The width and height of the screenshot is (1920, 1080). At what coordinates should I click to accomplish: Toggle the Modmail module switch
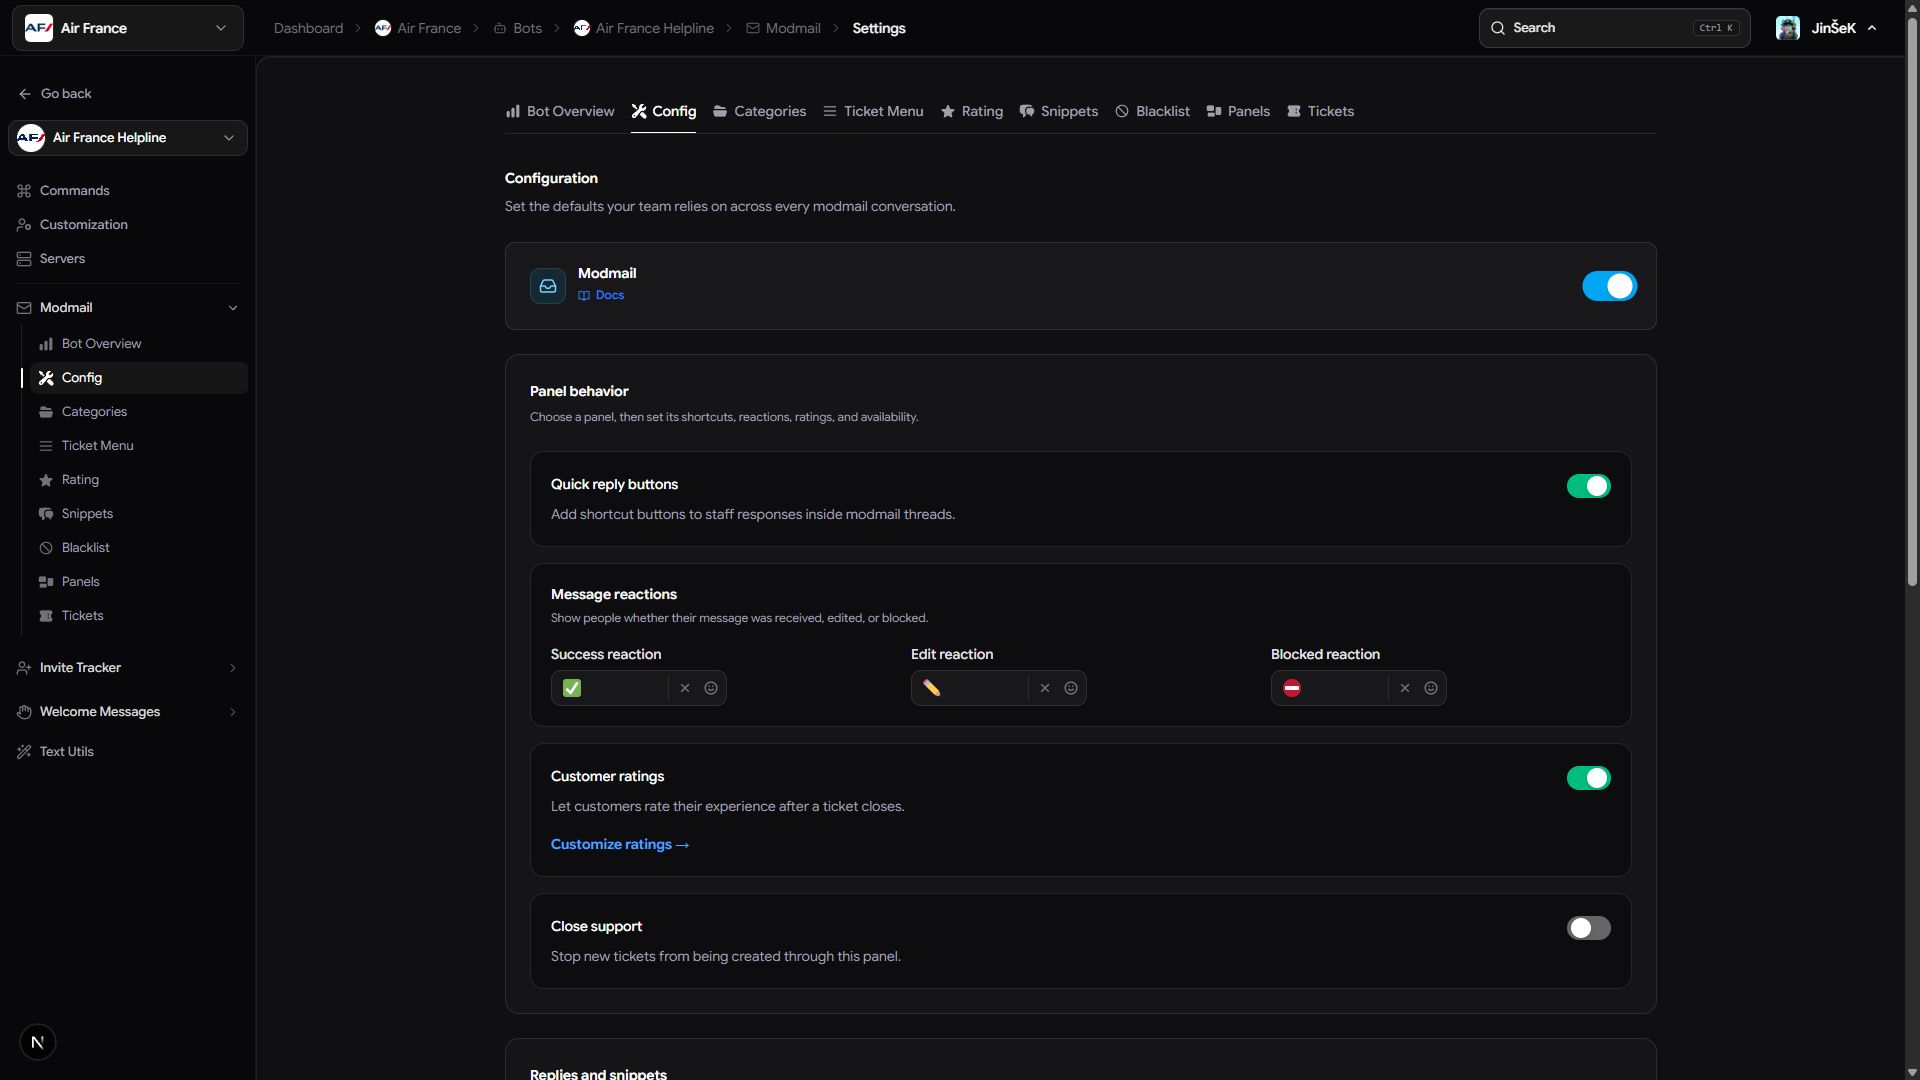click(1609, 286)
